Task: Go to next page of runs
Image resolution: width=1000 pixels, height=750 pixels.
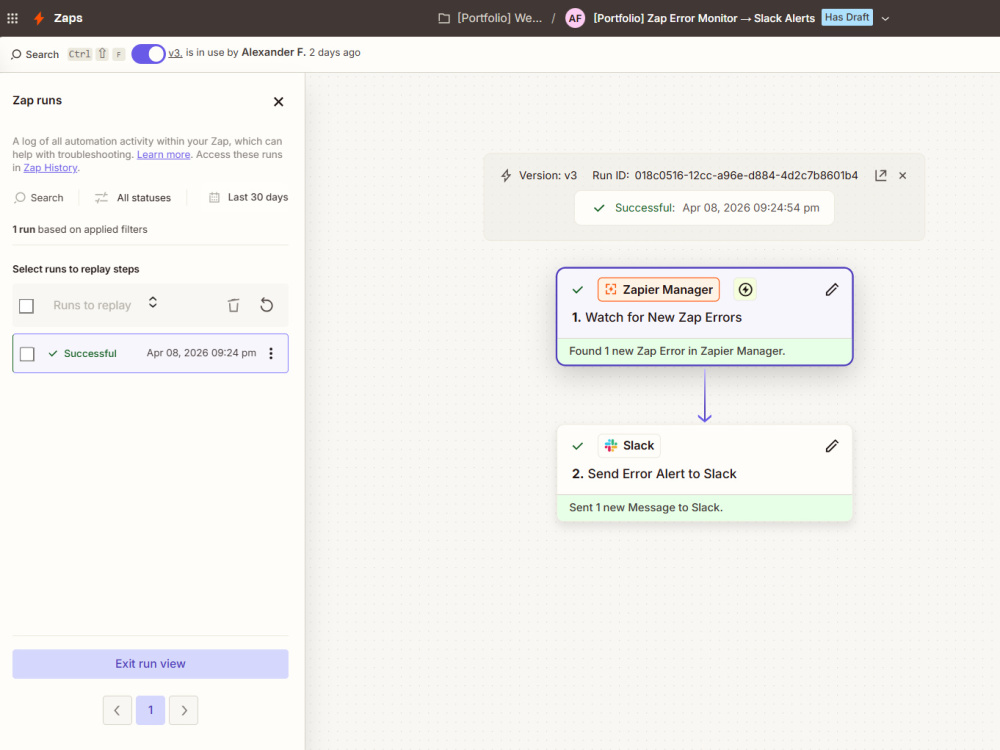Action: pyautogui.click(x=184, y=710)
